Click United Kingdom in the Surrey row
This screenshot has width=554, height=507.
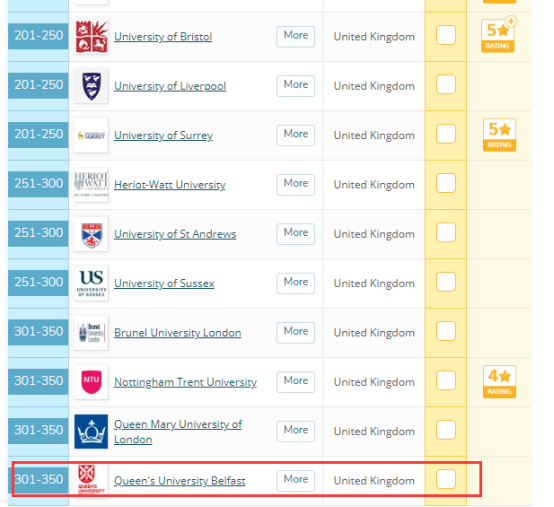(x=374, y=135)
